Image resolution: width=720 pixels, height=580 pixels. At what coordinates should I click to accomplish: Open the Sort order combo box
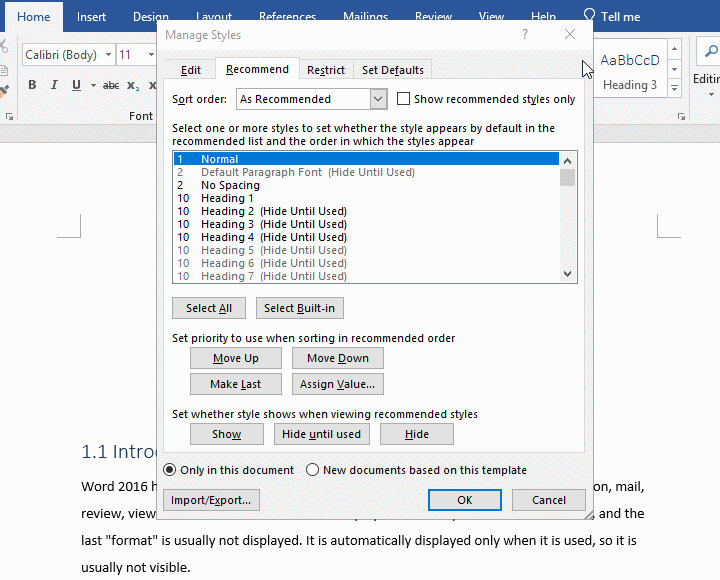click(x=312, y=99)
